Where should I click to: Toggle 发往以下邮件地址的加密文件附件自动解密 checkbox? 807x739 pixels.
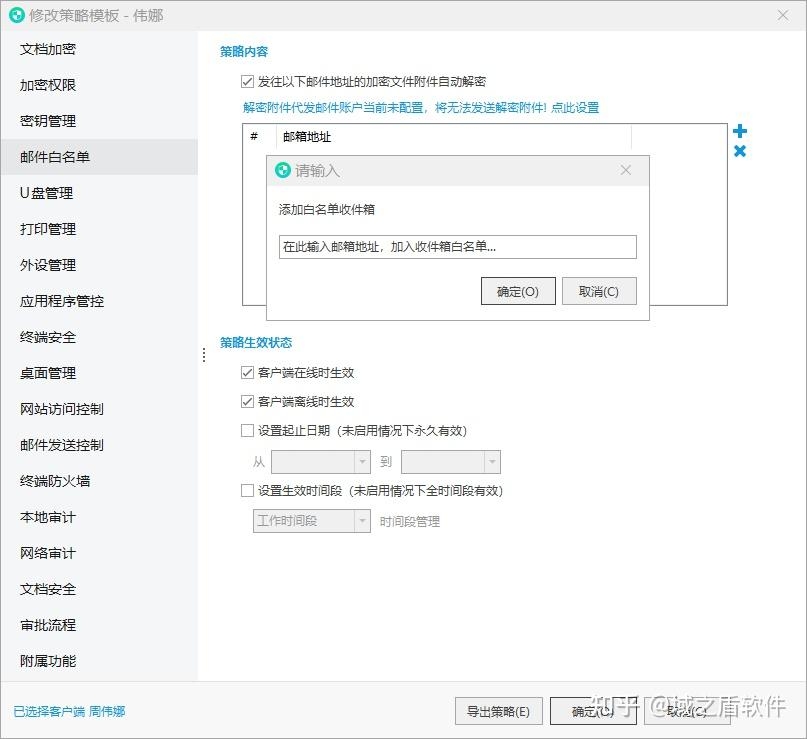pos(247,81)
